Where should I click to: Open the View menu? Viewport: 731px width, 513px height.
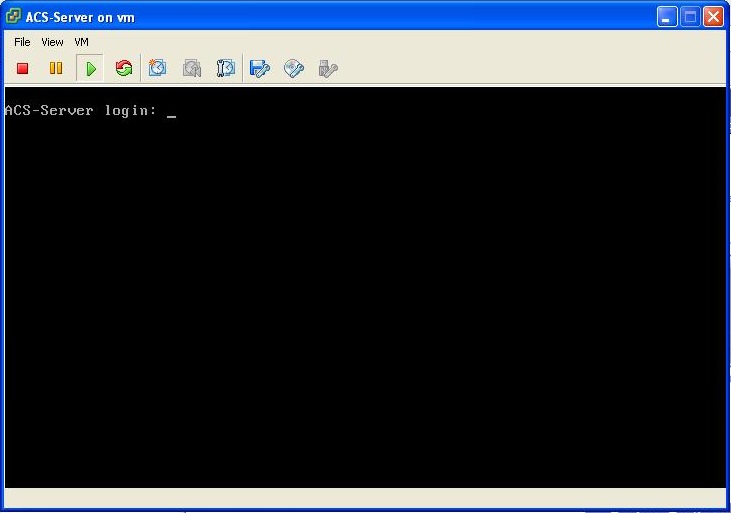(x=52, y=42)
